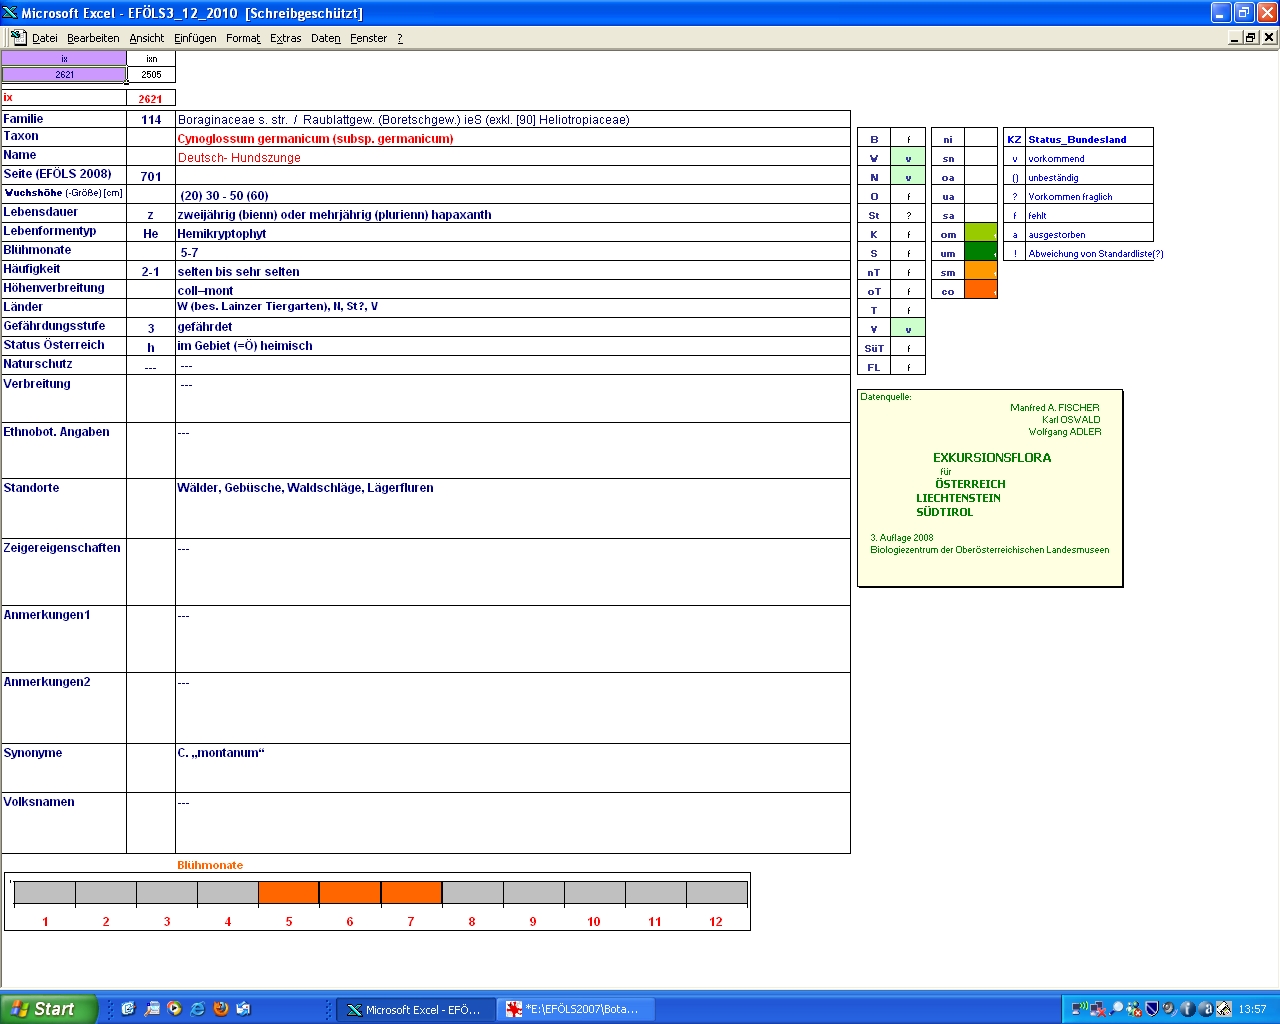Click the red ix value 2621 cell

tap(151, 98)
